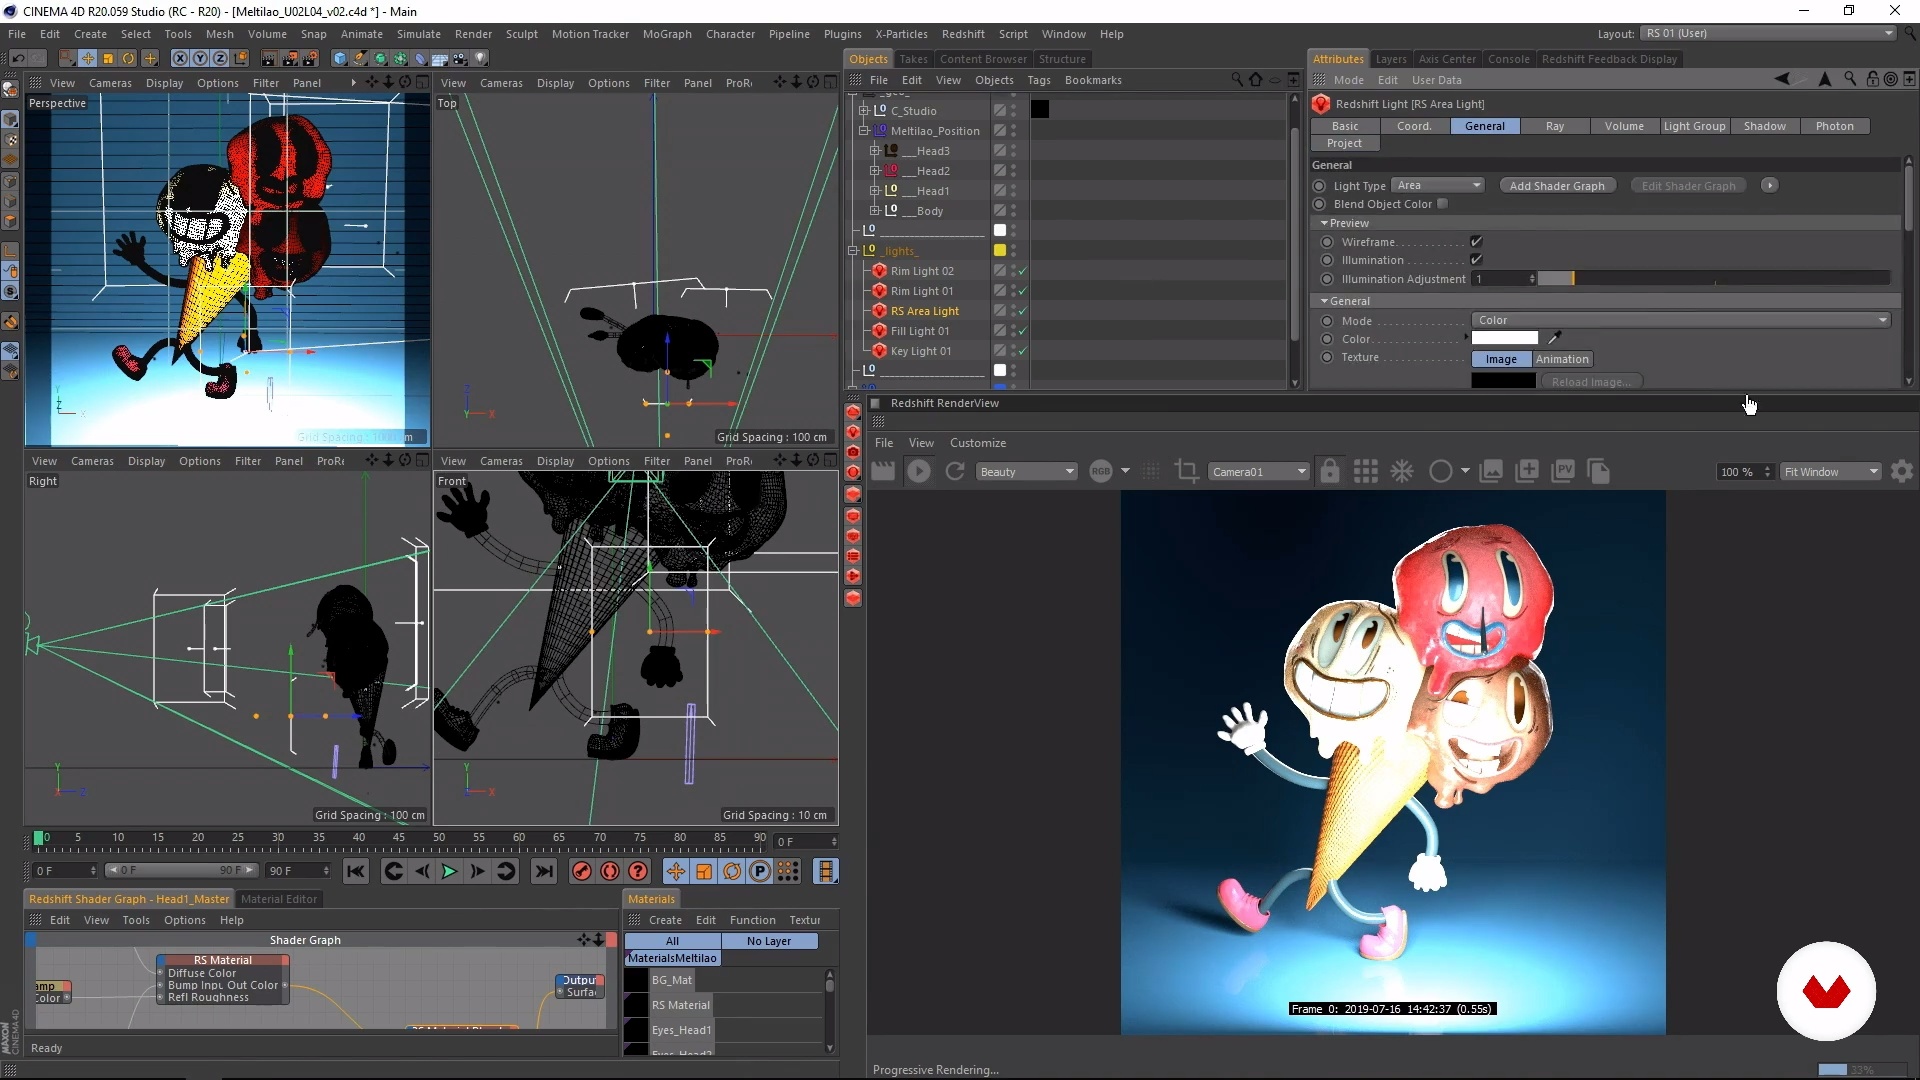
Task: Click the eyedropper next to Color swatch
Action: point(1555,338)
